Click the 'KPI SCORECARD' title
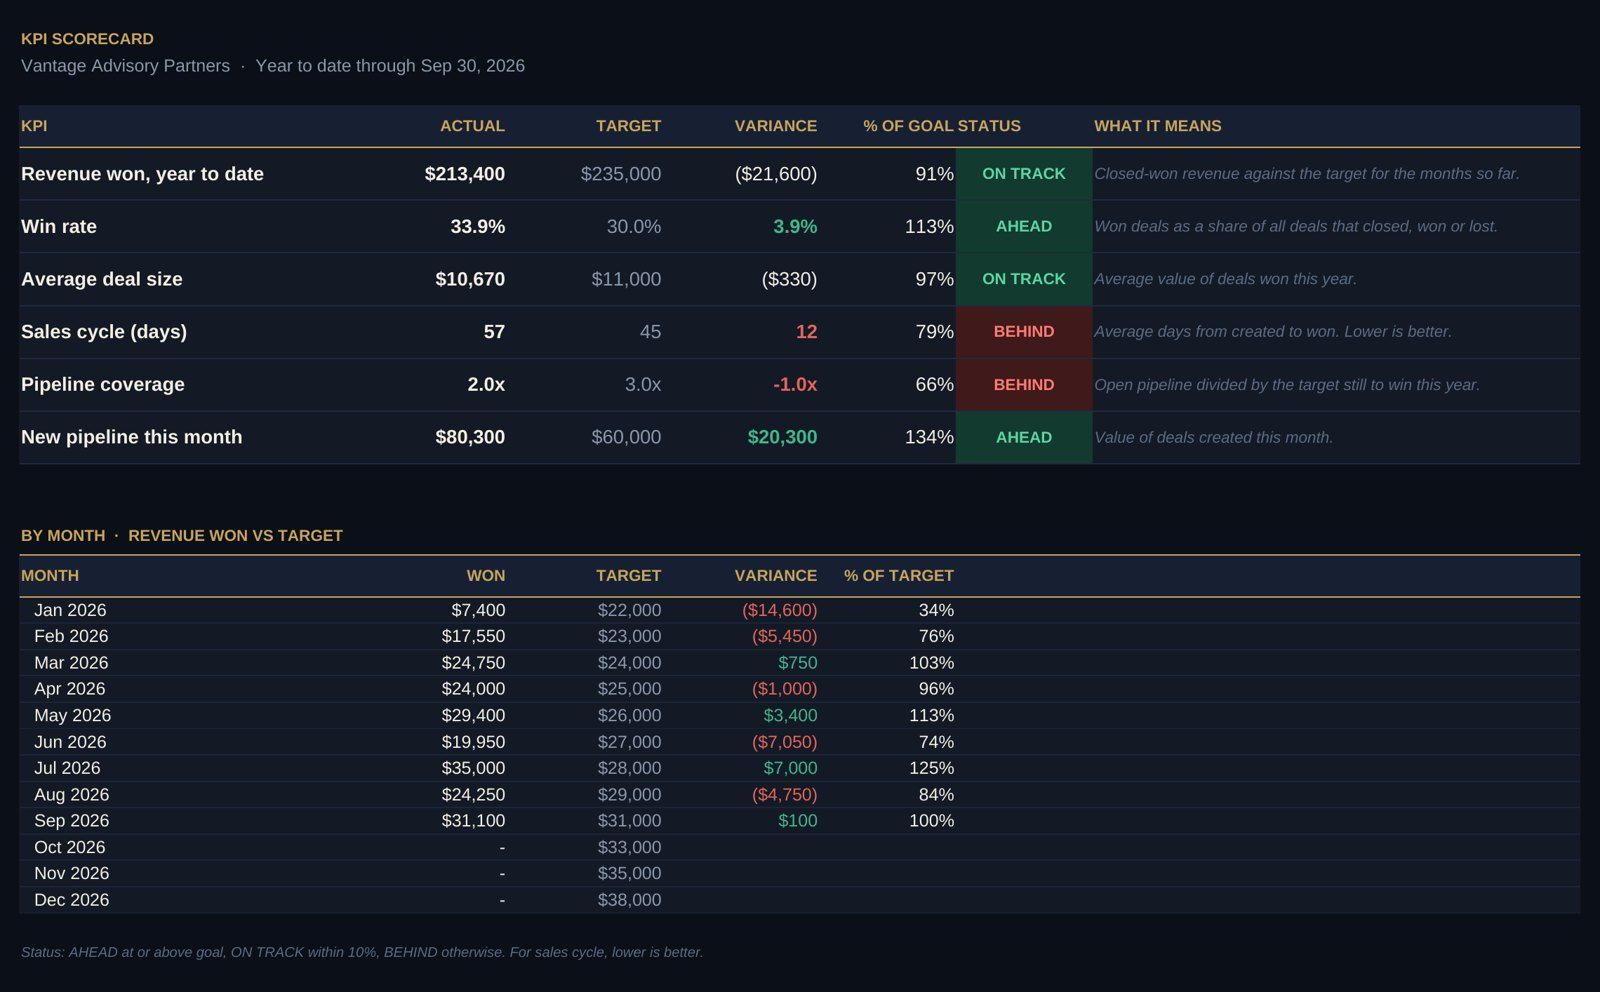This screenshot has width=1600, height=992. [x=87, y=39]
